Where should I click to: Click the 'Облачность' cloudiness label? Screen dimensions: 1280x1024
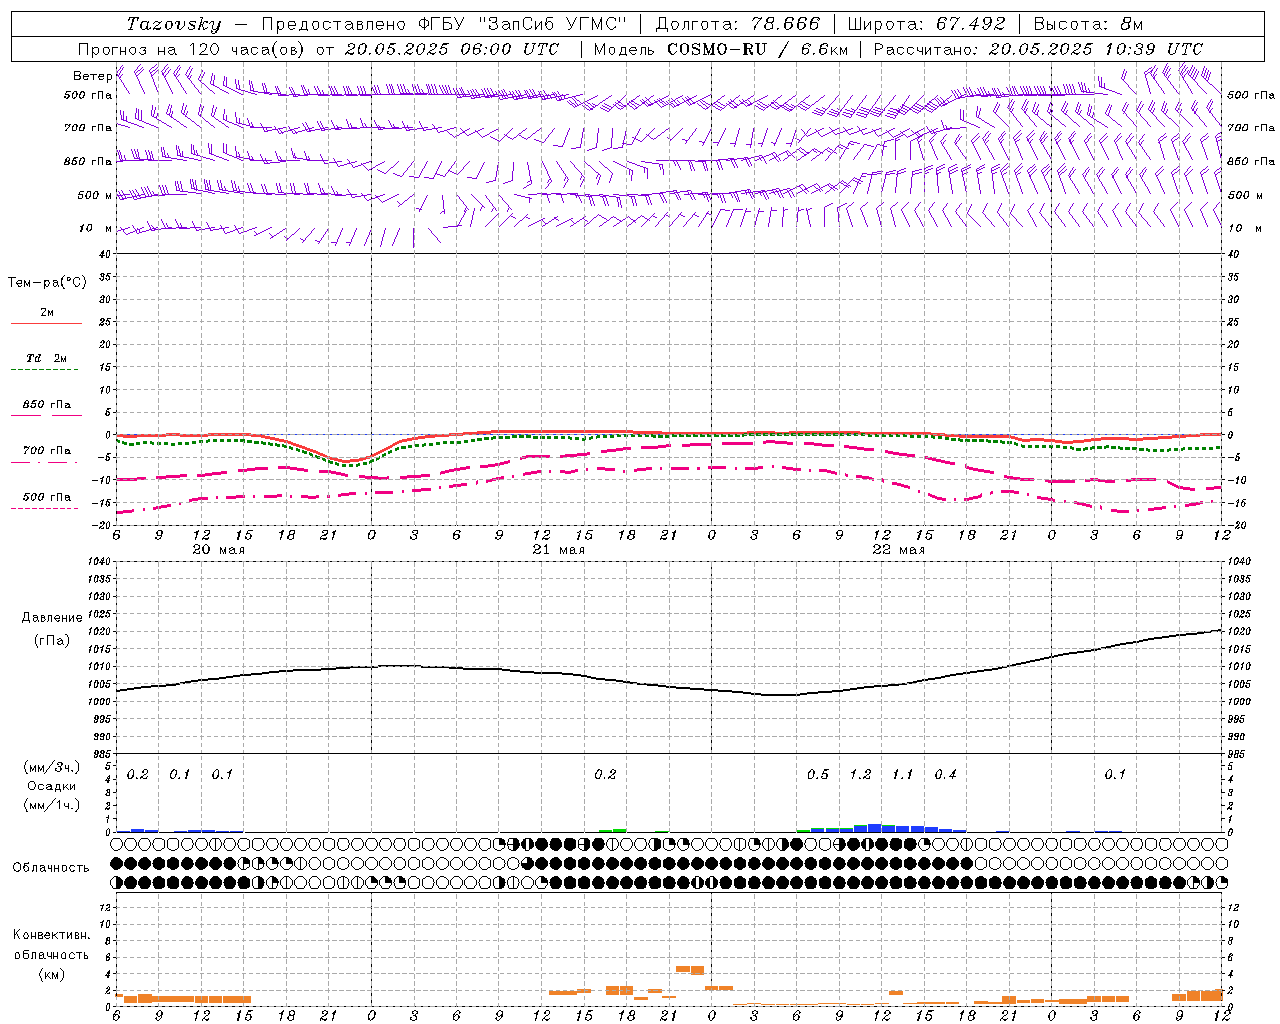coord(51,867)
